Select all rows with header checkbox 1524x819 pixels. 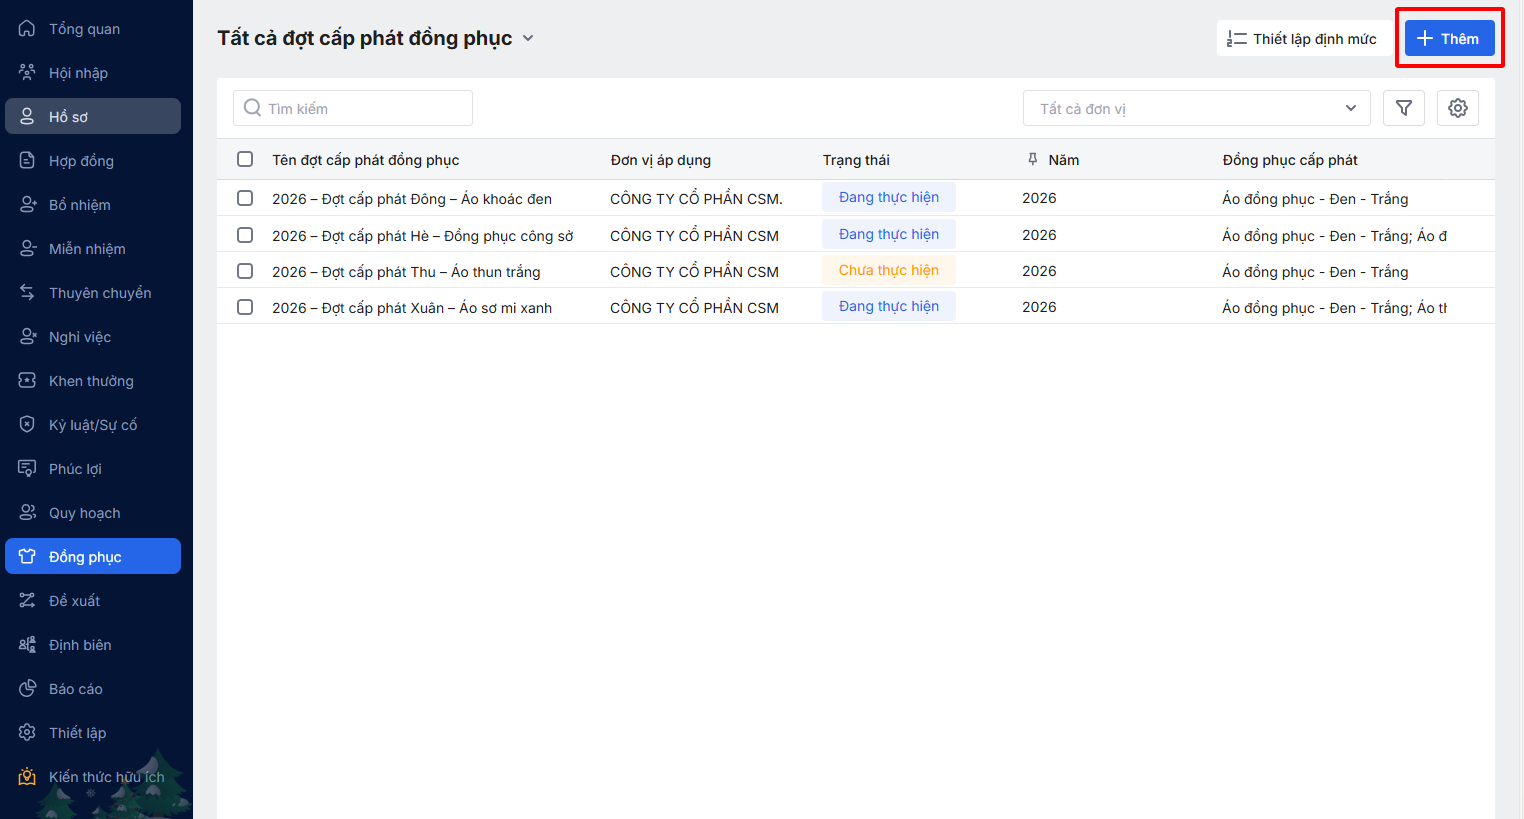coord(245,159)
